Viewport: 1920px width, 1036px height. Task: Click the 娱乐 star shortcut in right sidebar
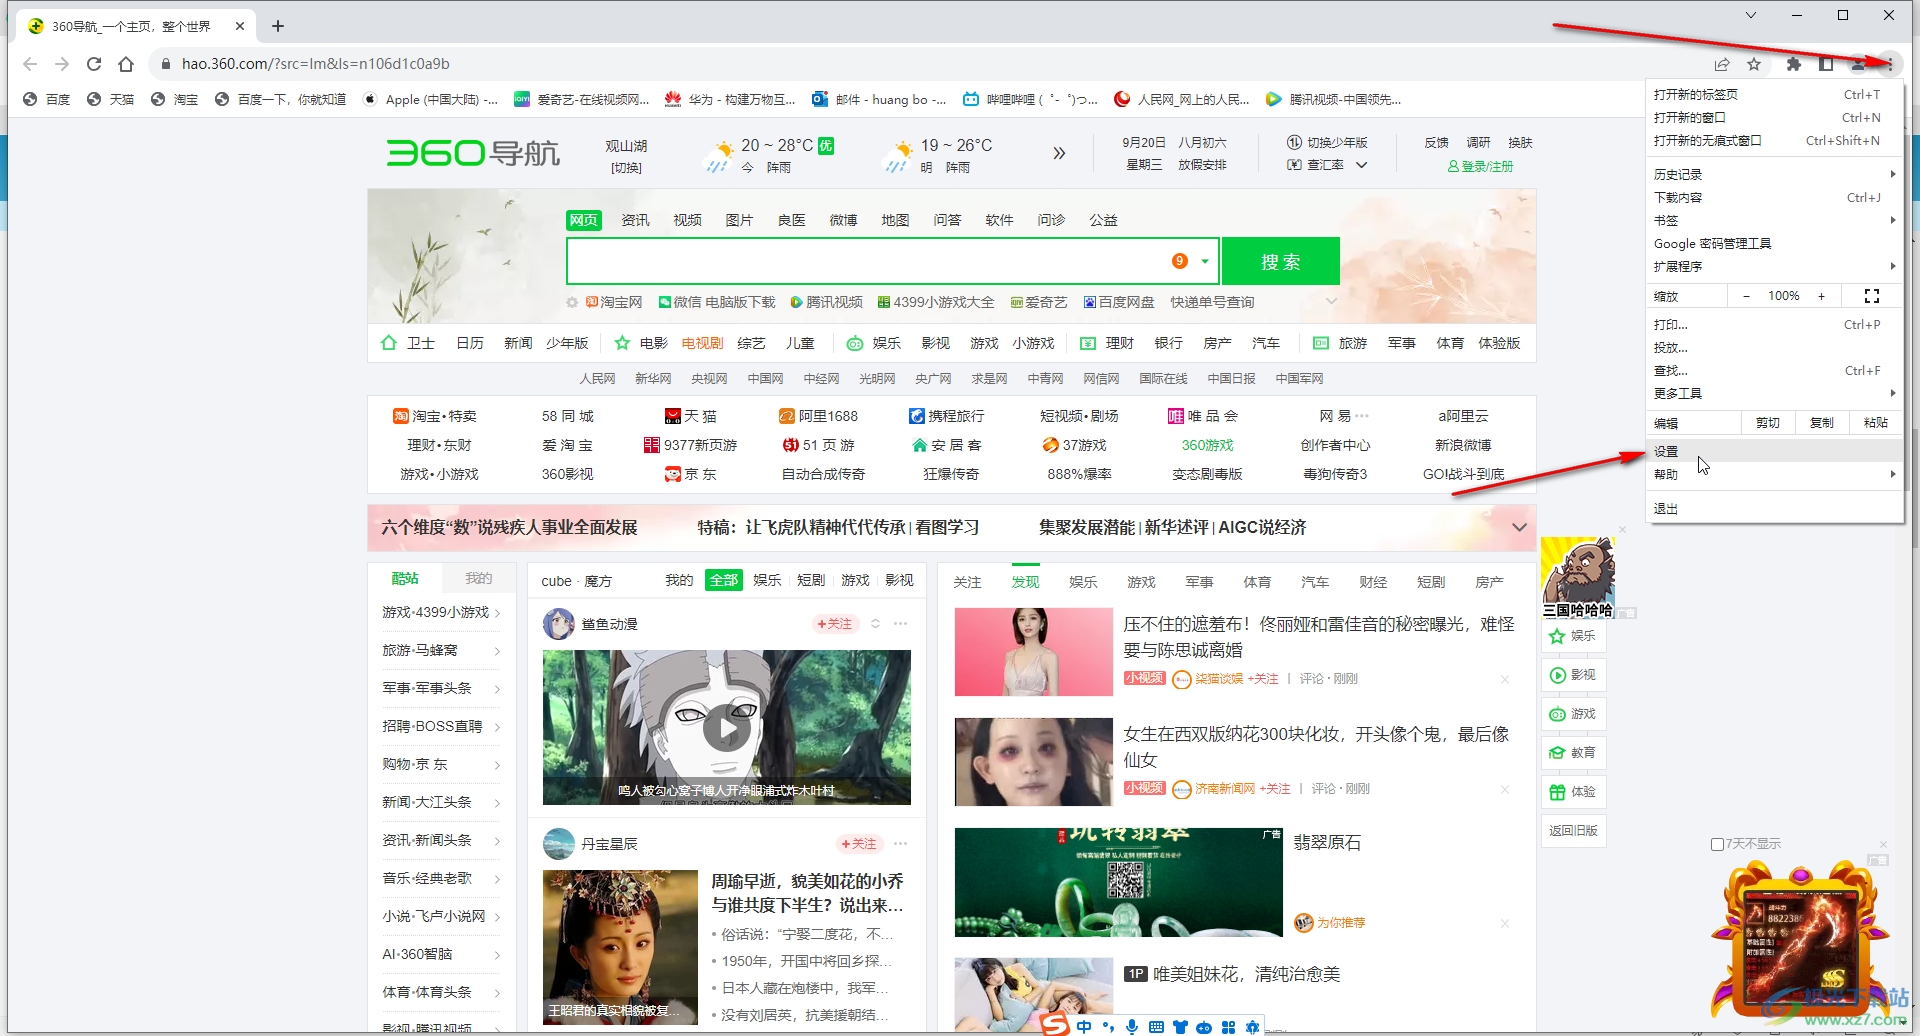click(x=1573, y=636)
